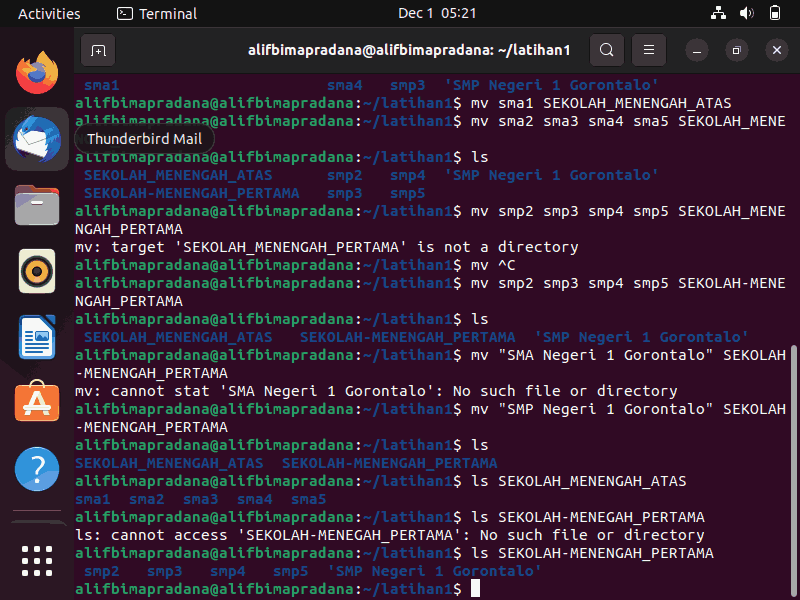Image resolution: width=800 pixels, height=600 pixels.
Task: Click the 'ls SEKOLAH_MENENGAH_ATAS' command
Action: tap(579, 481)
